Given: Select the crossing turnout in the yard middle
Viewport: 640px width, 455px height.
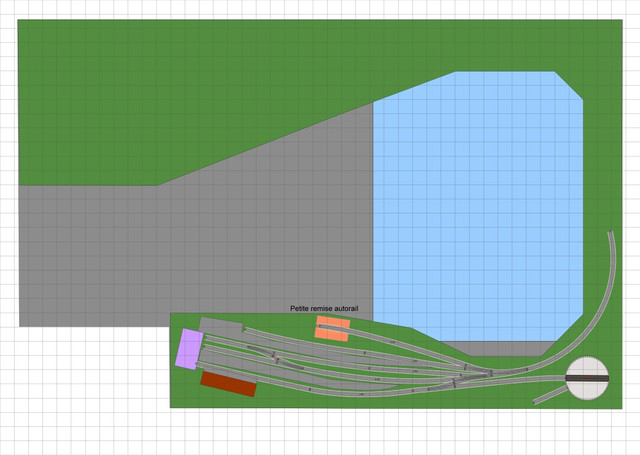Looking at the screenshot, I should (x=276, y=358).
